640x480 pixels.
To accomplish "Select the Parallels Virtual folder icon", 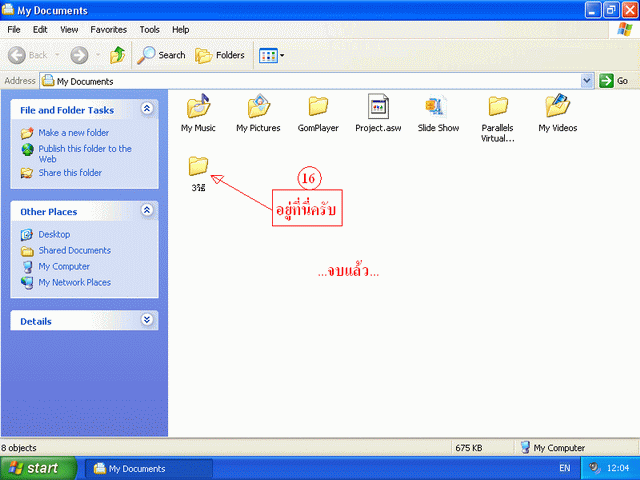I will pos(498,106).
